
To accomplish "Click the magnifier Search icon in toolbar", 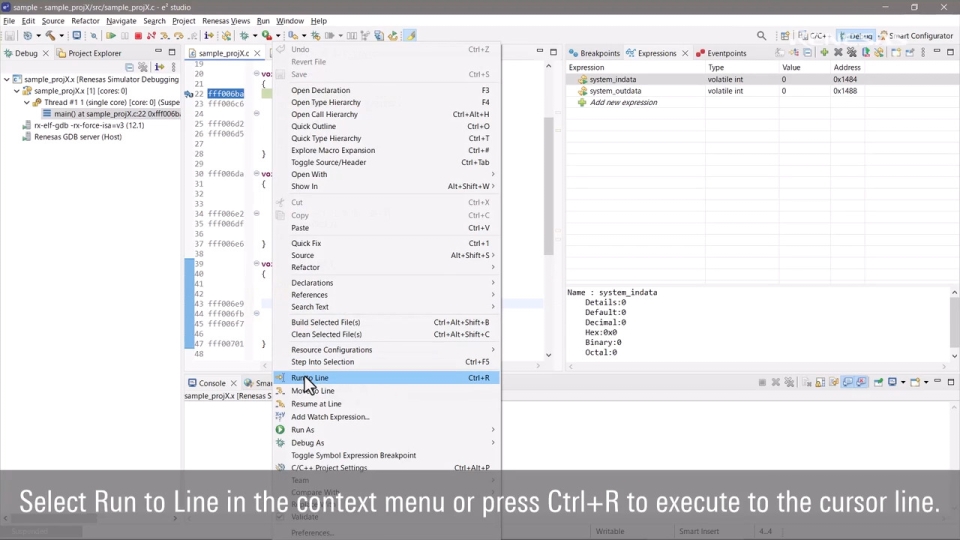I will tap(761, 36).
